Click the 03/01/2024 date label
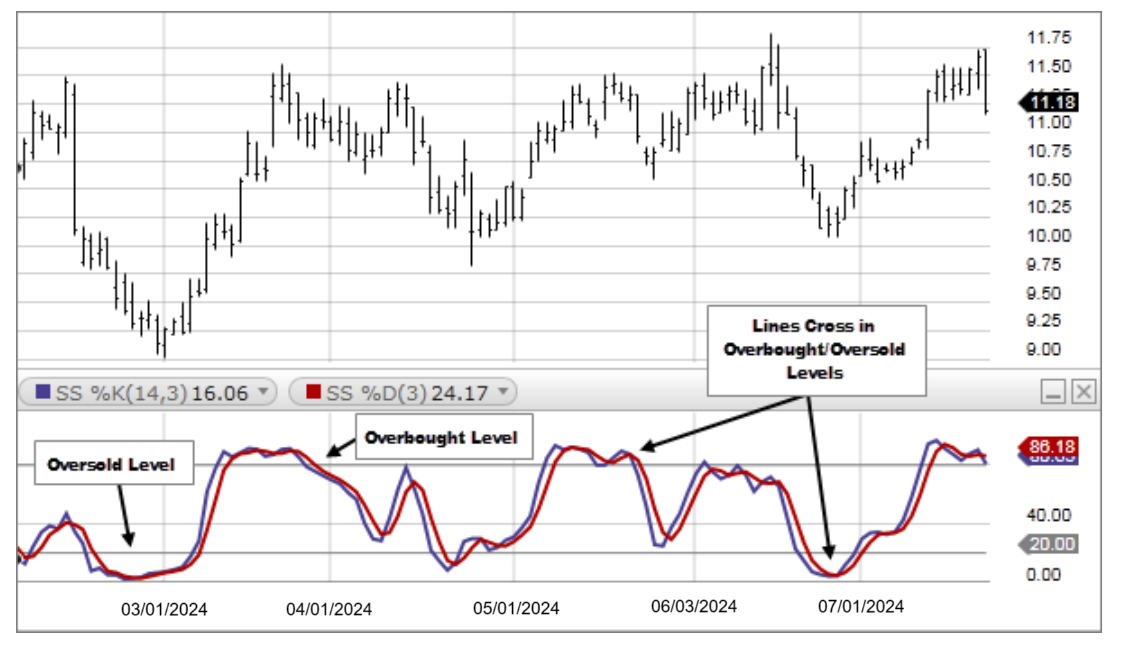 [165, 609]
